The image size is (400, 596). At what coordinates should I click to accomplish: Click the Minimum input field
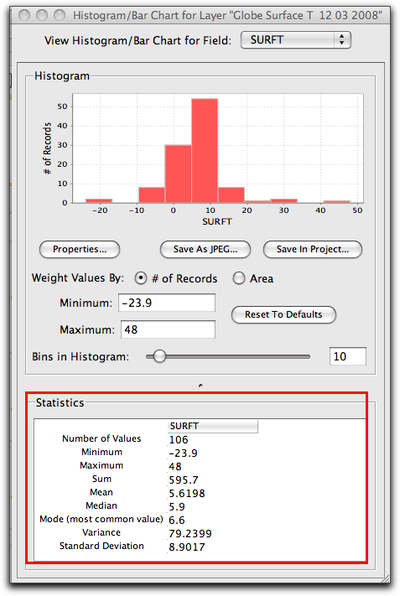167,303
